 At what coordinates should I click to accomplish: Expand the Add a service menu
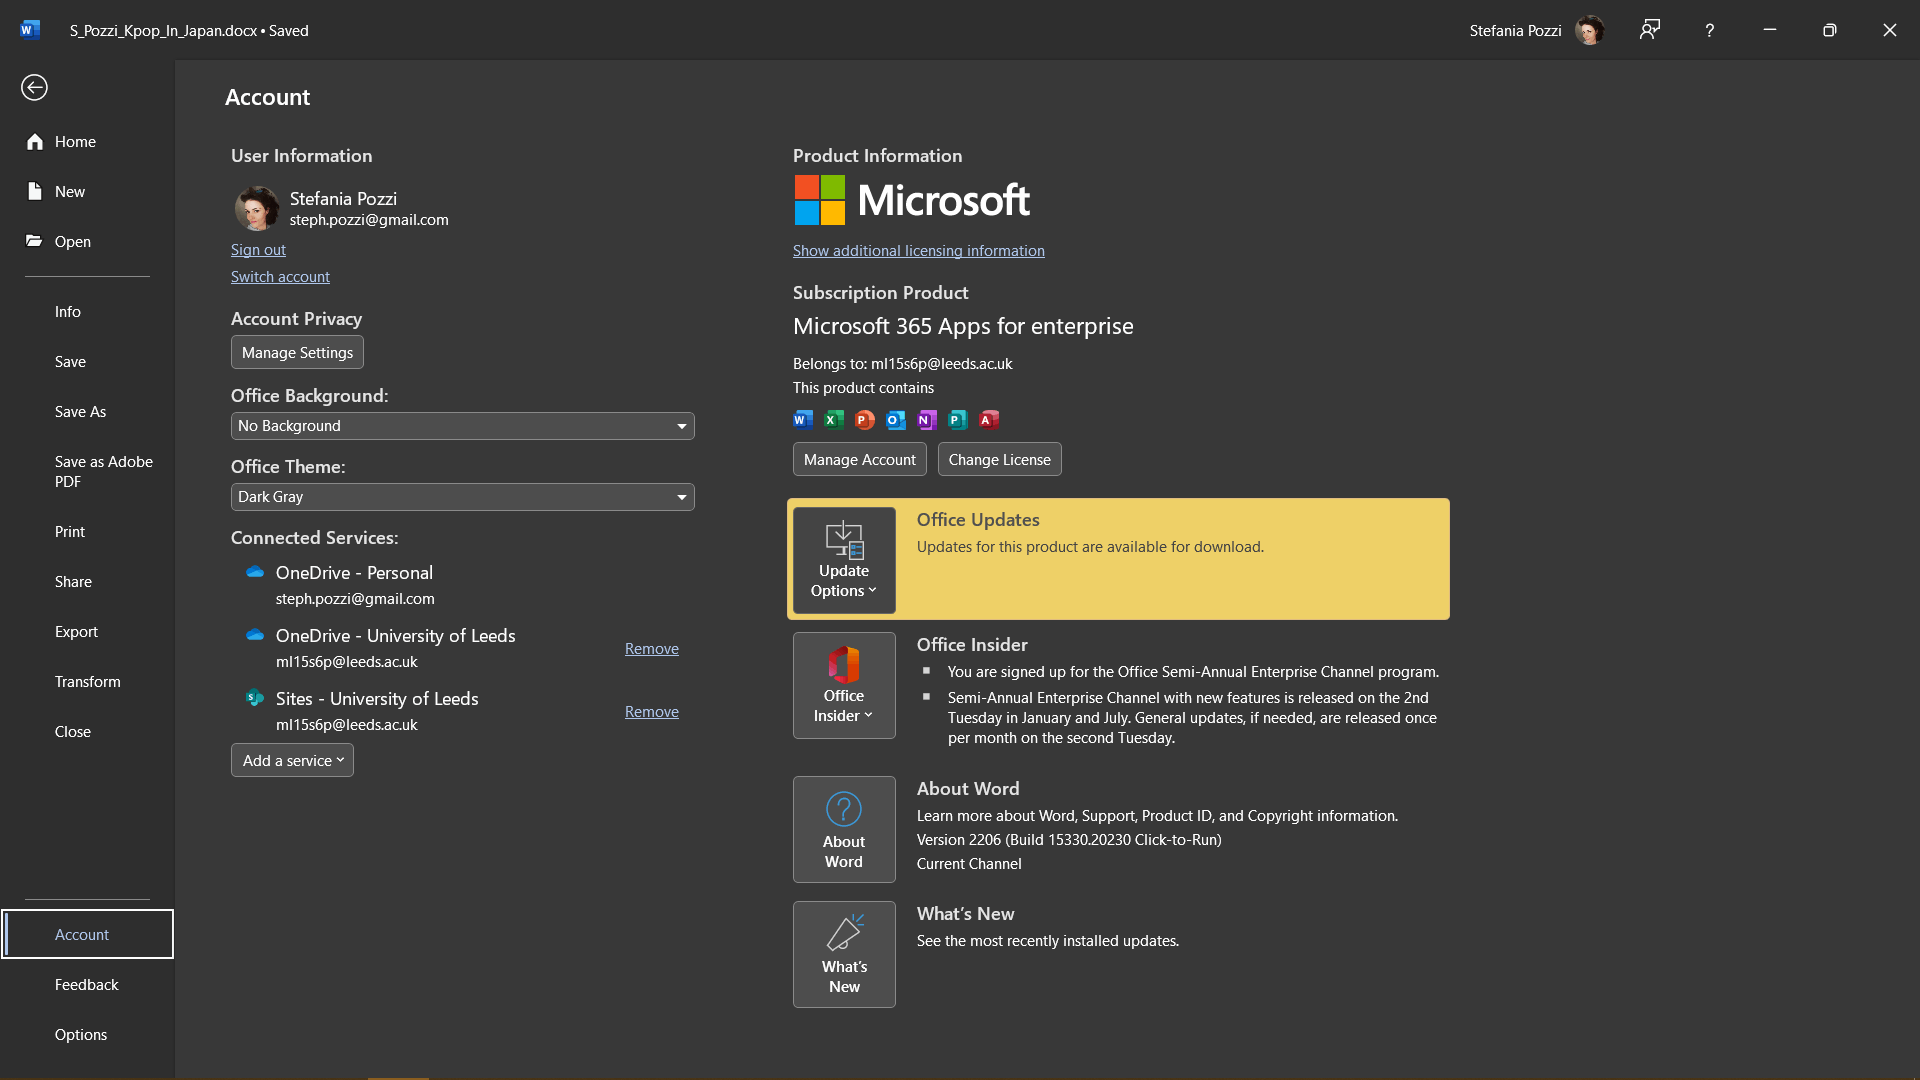tap(292, 761)
